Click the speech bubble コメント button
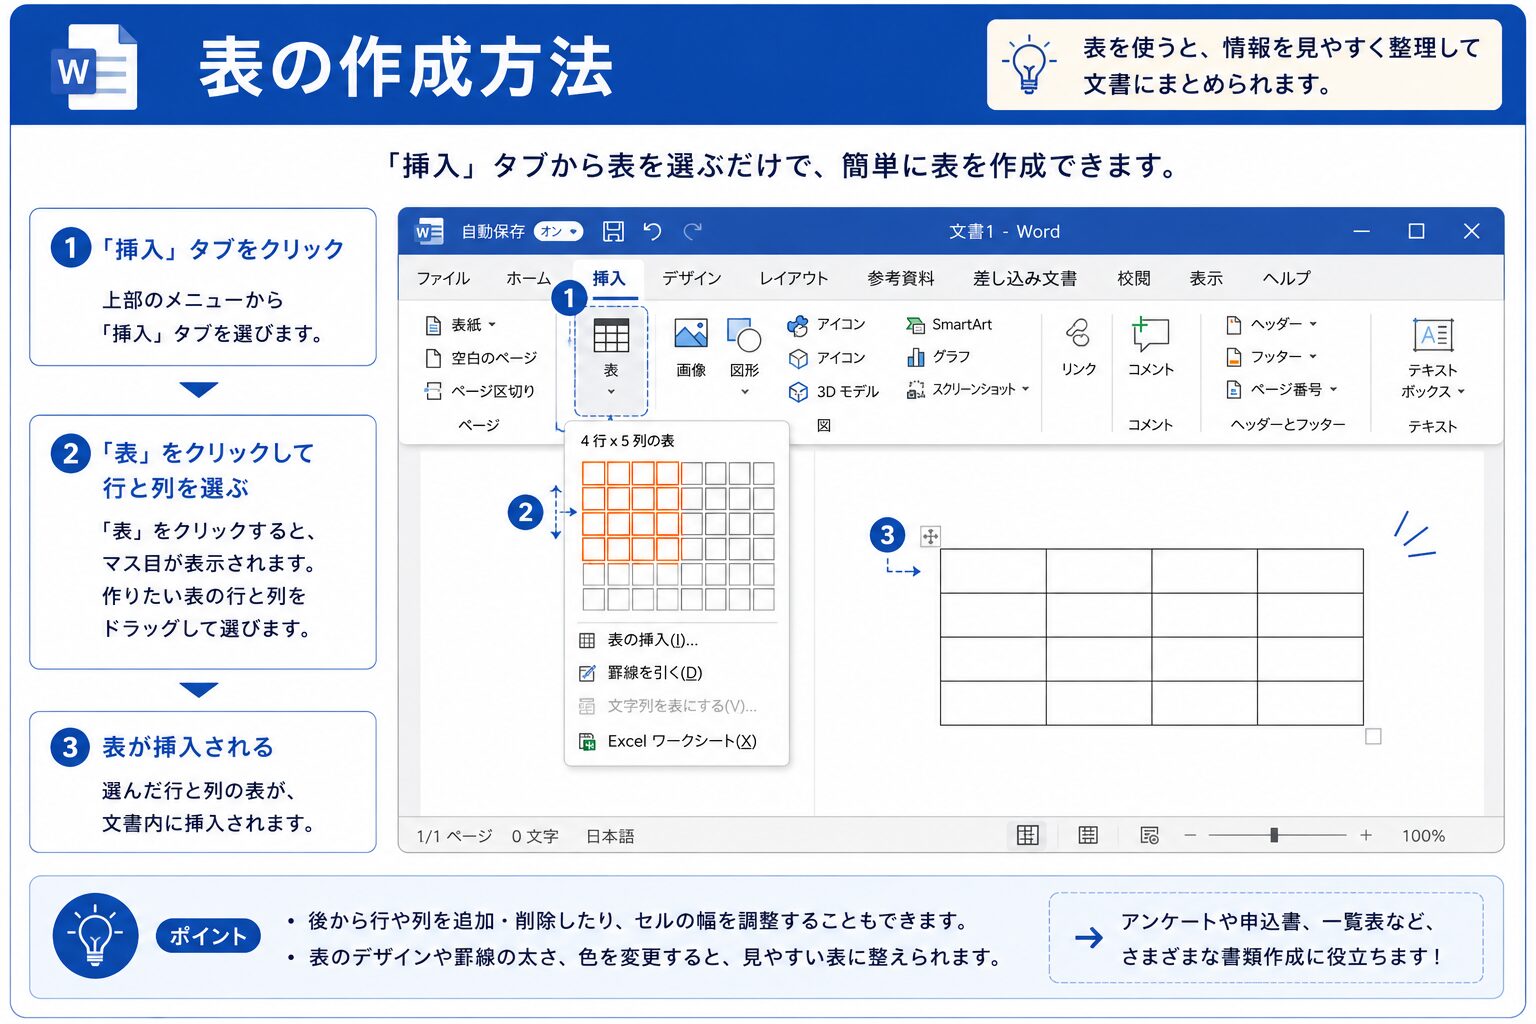The height and width of the screenshot is (1024, 1536). [1150, 347]
